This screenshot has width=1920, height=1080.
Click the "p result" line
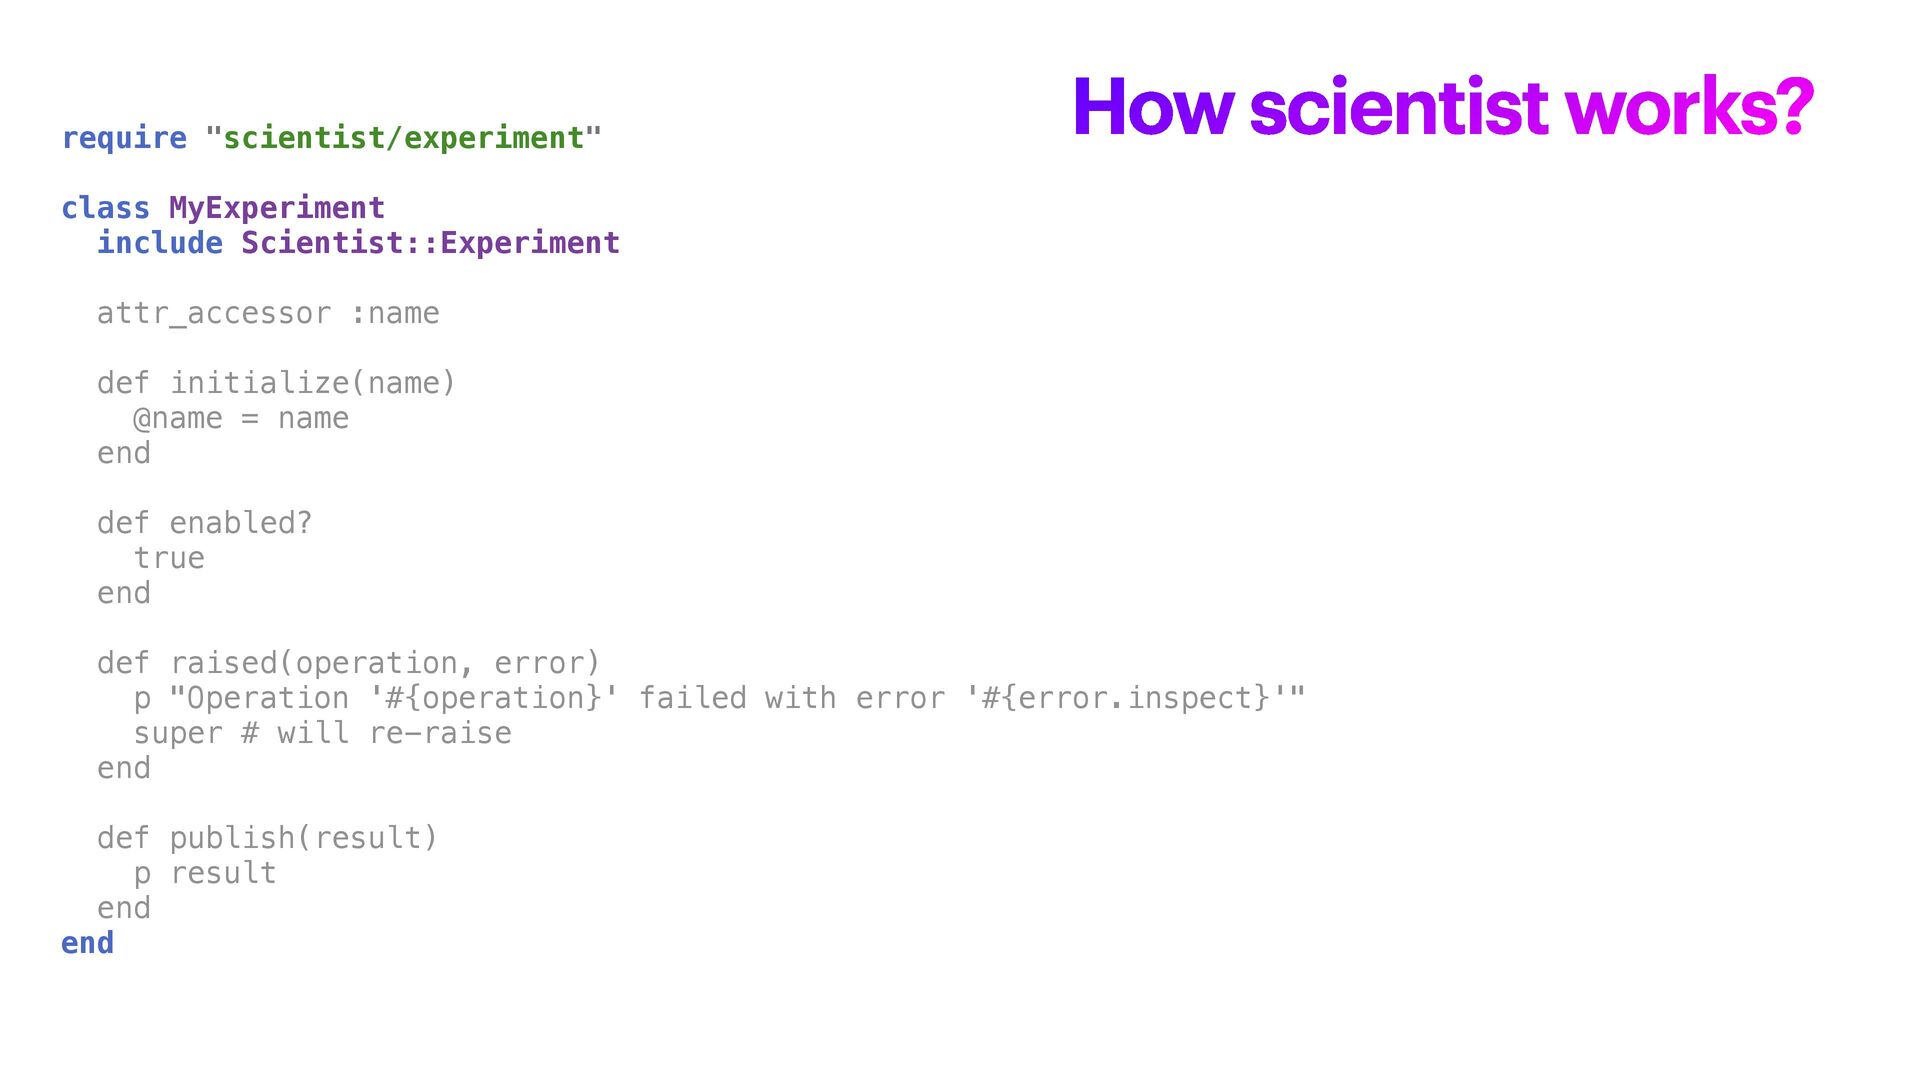(x=205, y=873)
